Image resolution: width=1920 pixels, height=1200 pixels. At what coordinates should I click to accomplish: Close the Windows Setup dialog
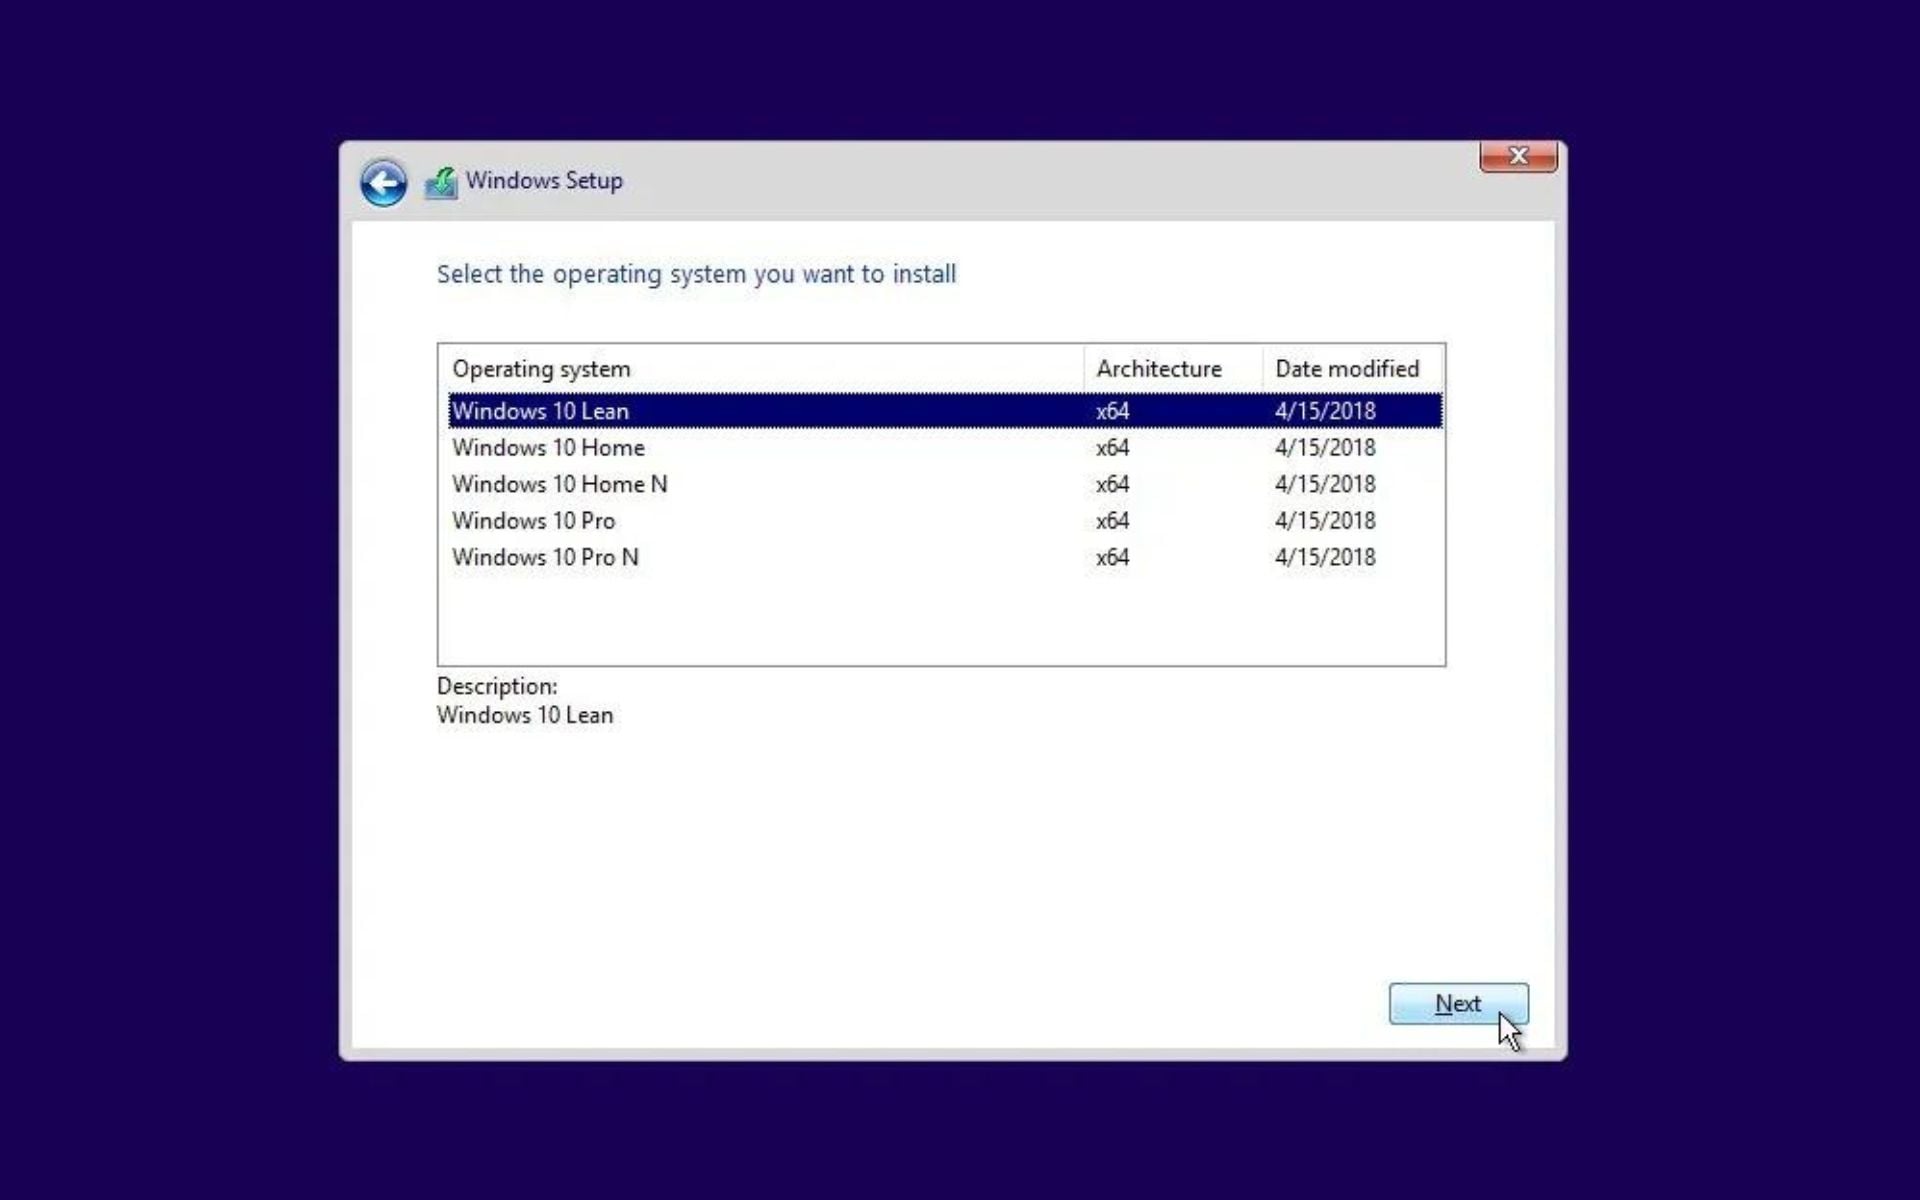coord(1517,156)
